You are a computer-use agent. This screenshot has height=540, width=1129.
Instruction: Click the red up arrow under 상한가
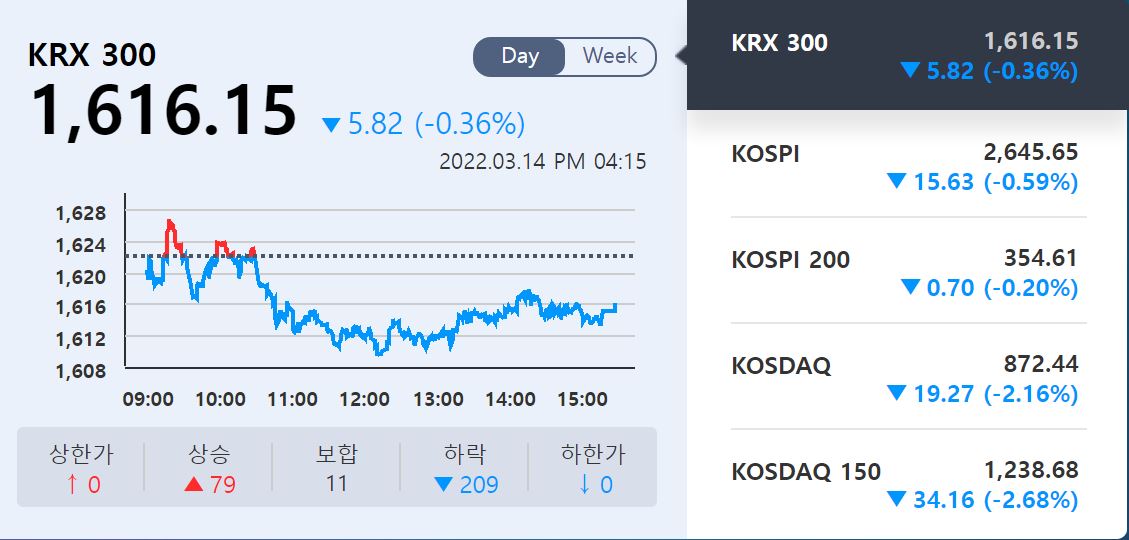(71, 486)
